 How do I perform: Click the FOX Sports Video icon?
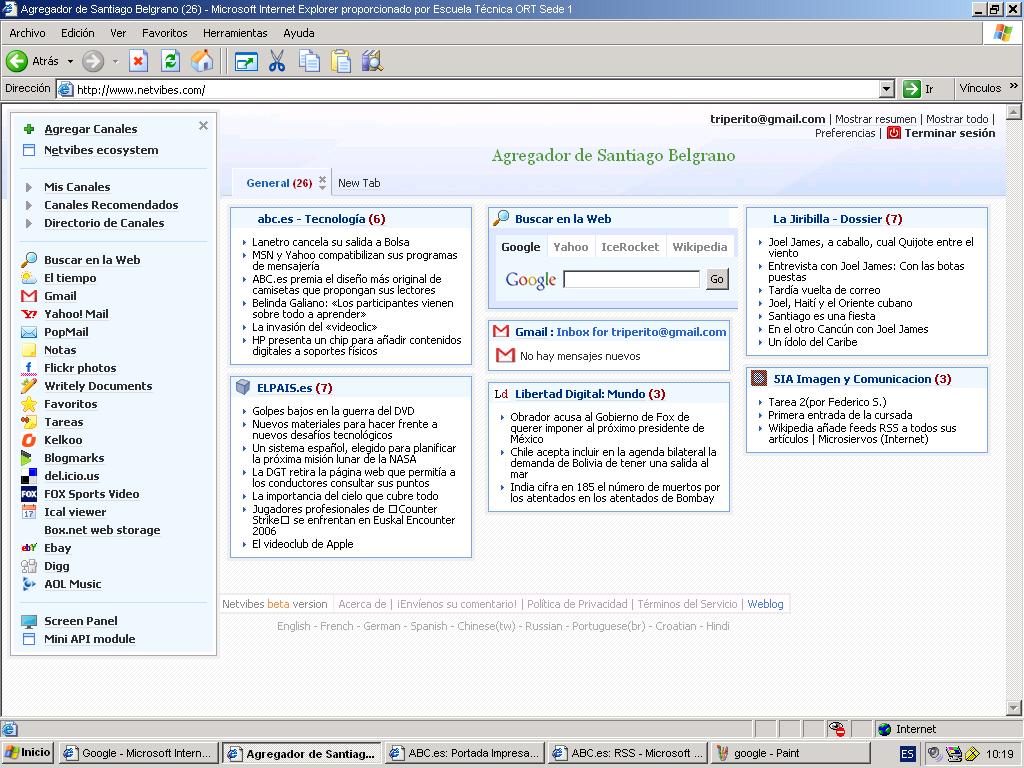pos(29,494)
